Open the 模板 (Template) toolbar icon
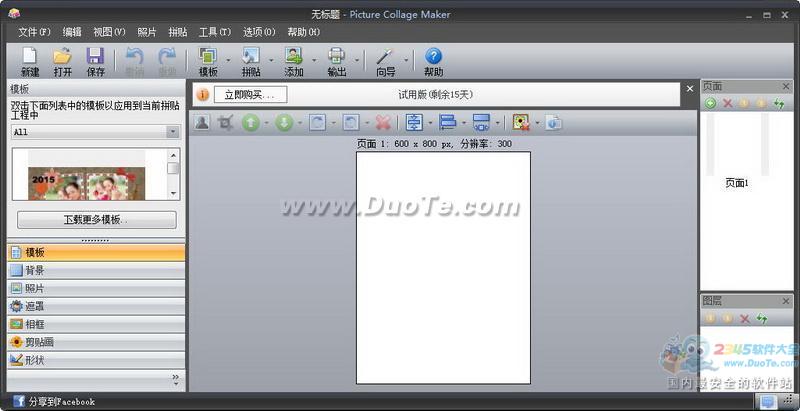This screenshot has width=800, height=411. point(208,56)
